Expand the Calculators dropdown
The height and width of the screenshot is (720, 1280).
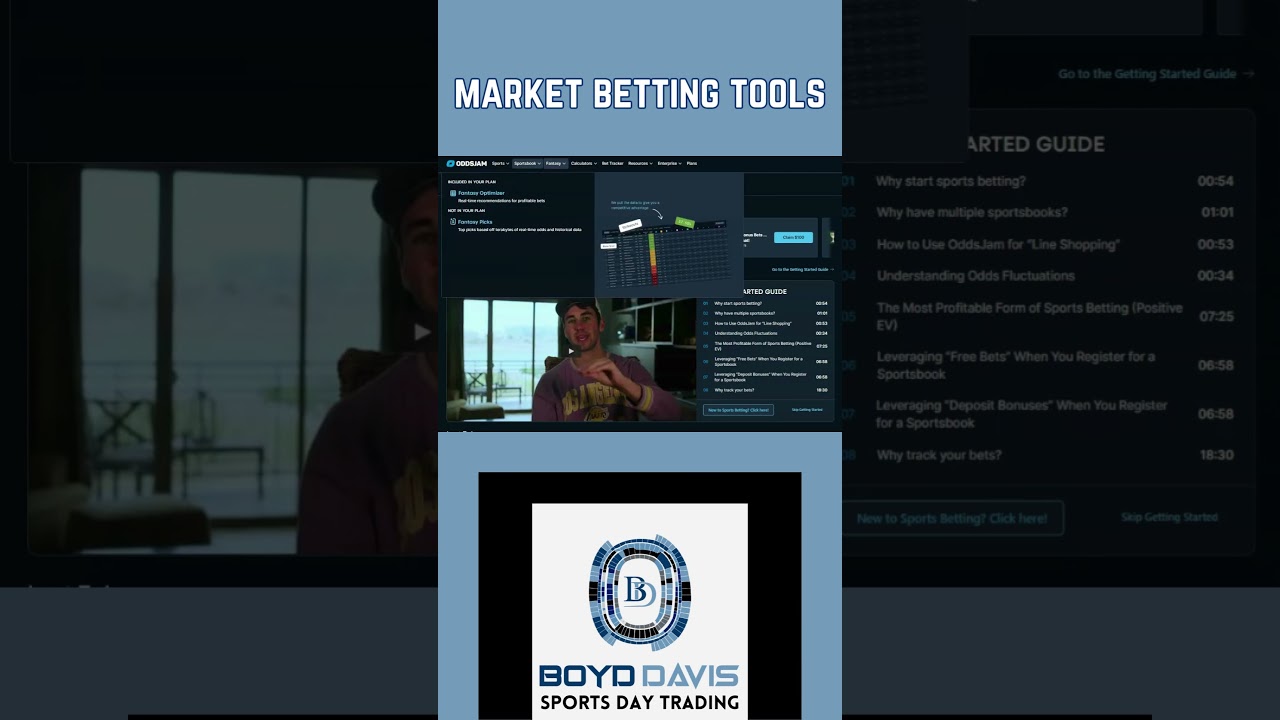584,163
